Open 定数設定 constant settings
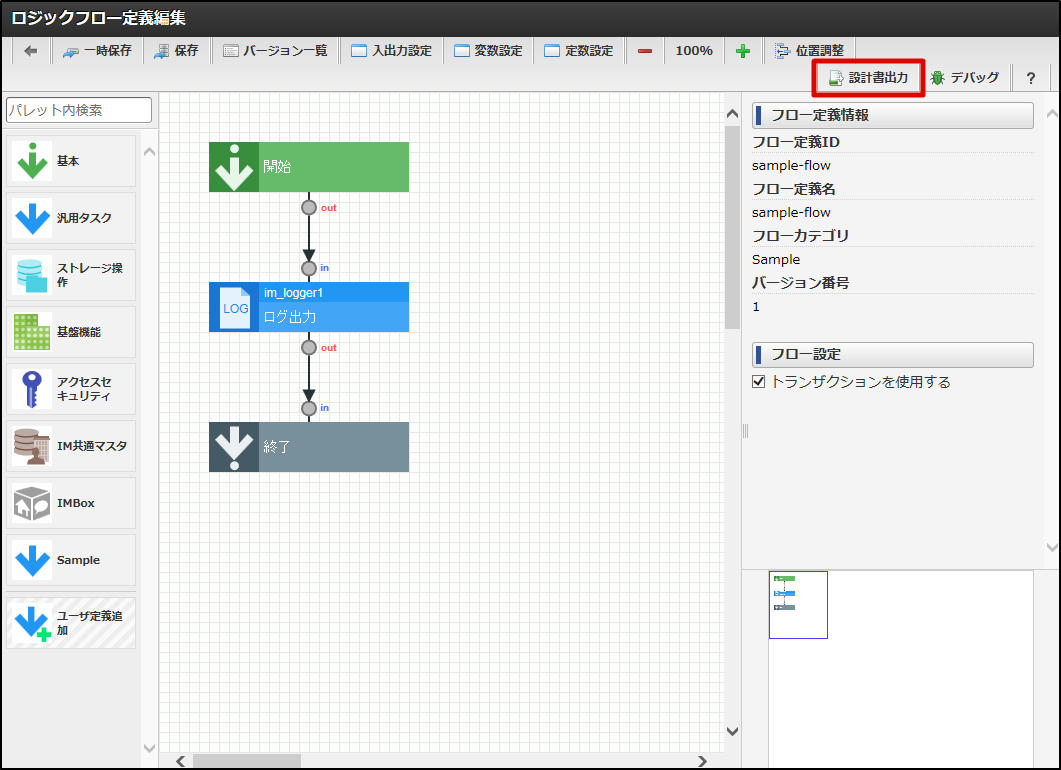1061x770 pixels. [x=579, y=51]
